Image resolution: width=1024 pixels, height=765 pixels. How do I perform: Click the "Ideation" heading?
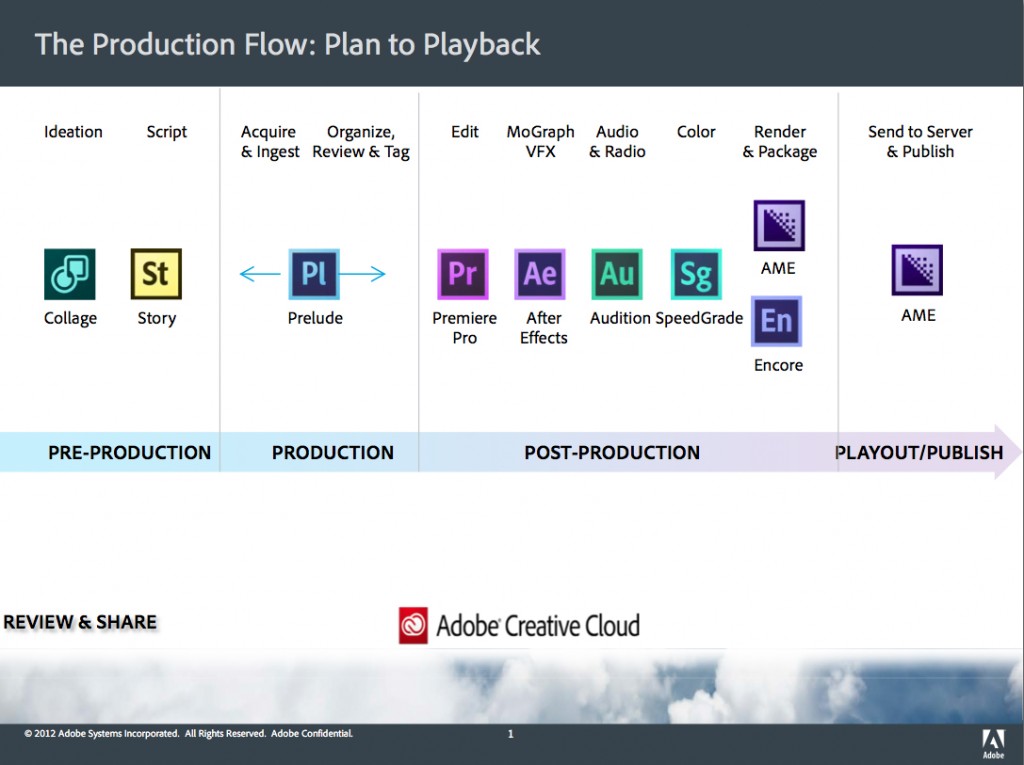pos(73,132)
